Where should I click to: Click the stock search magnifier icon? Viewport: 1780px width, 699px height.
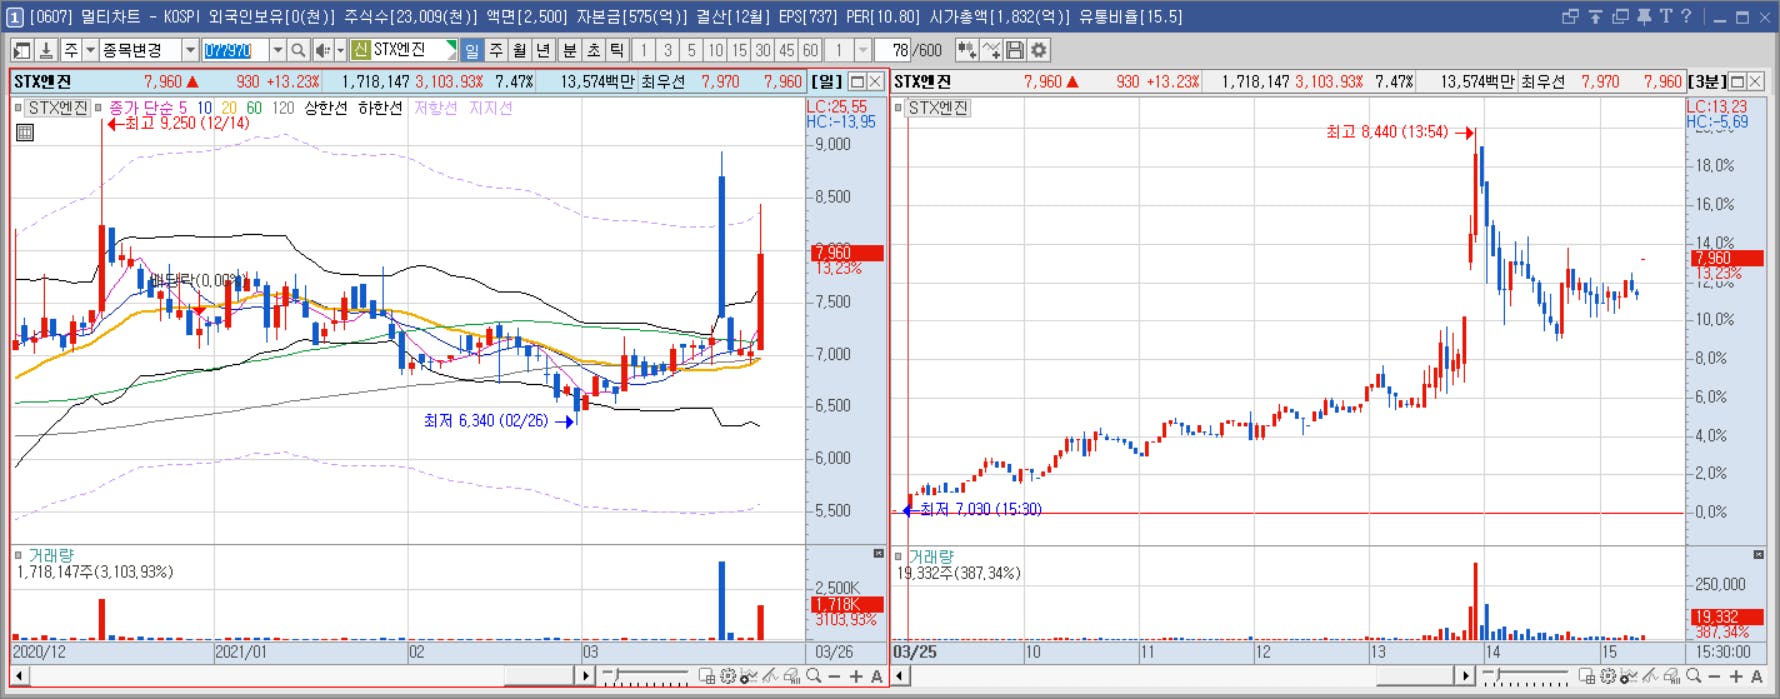(x=298, y=50)
